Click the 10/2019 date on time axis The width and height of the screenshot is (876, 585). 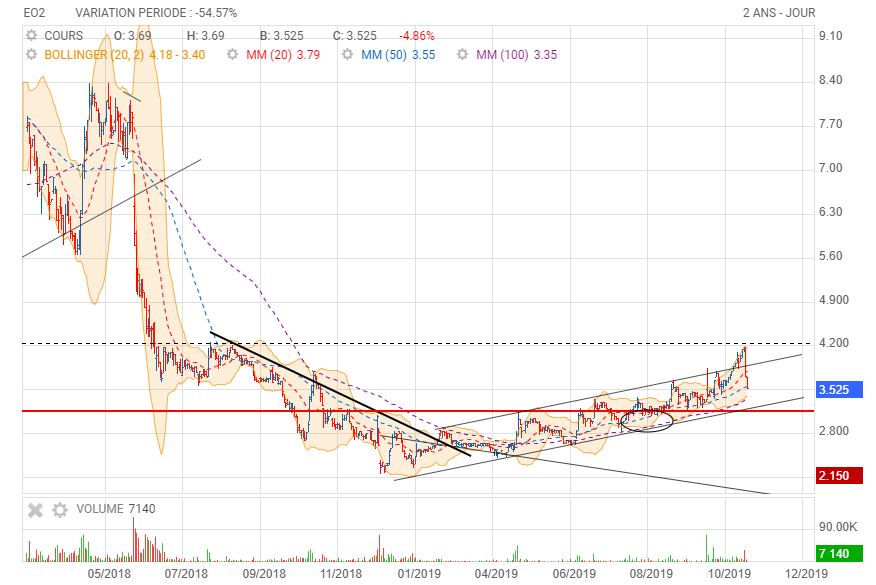[x=730, y=574]
